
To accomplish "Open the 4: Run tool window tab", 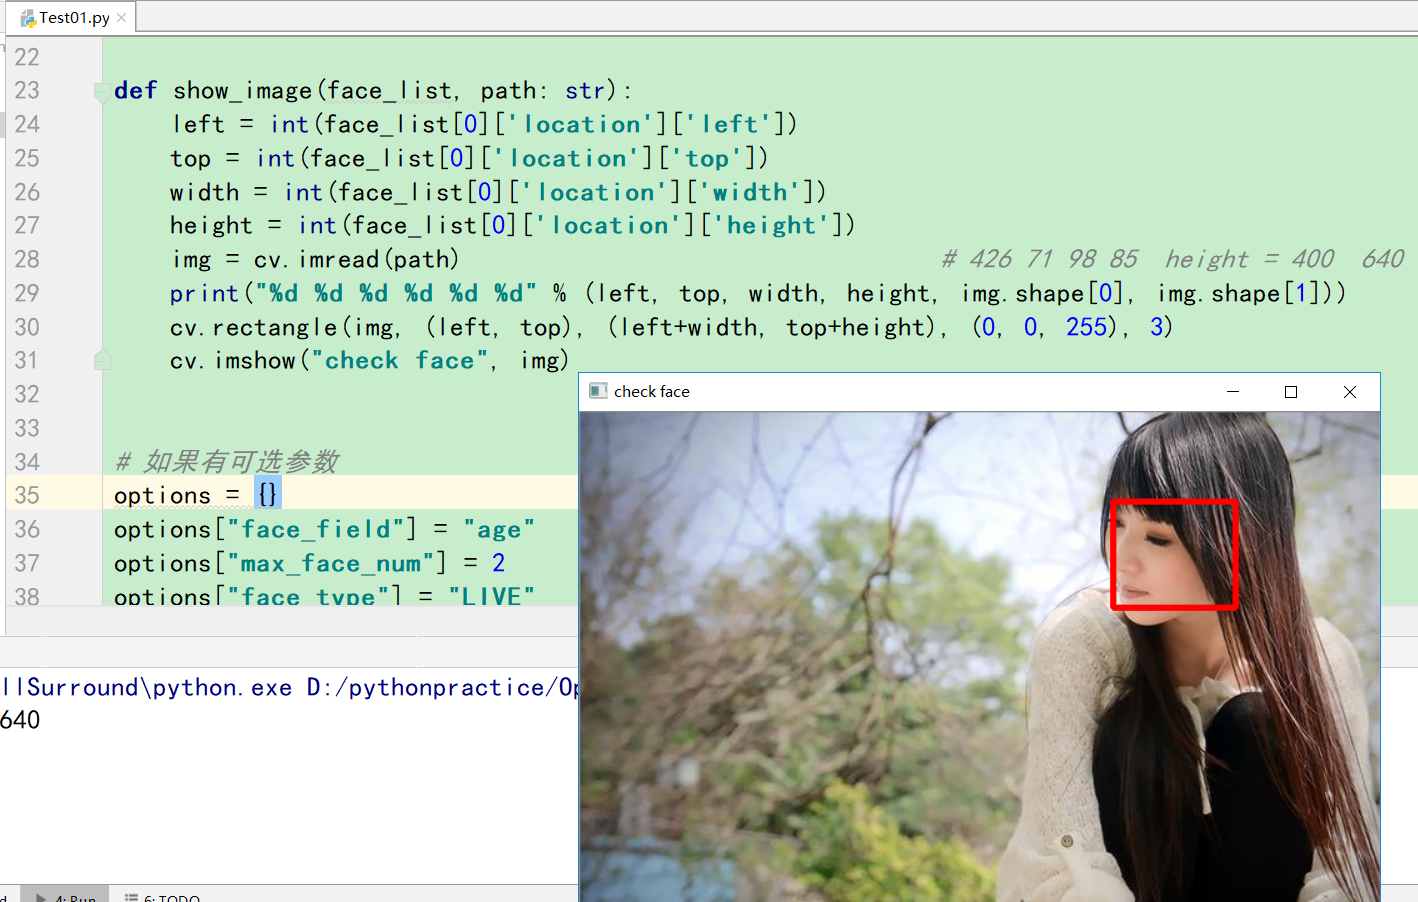I will coord(65,896).
